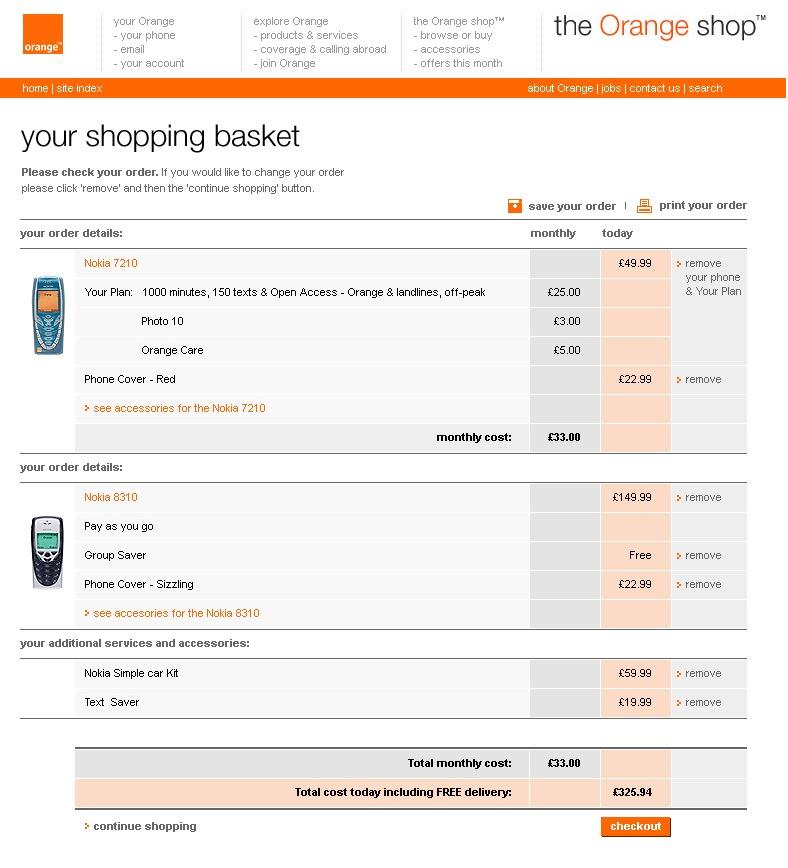
Task: Open see accesories for the Nokia 8310
Action: point(176,614)
